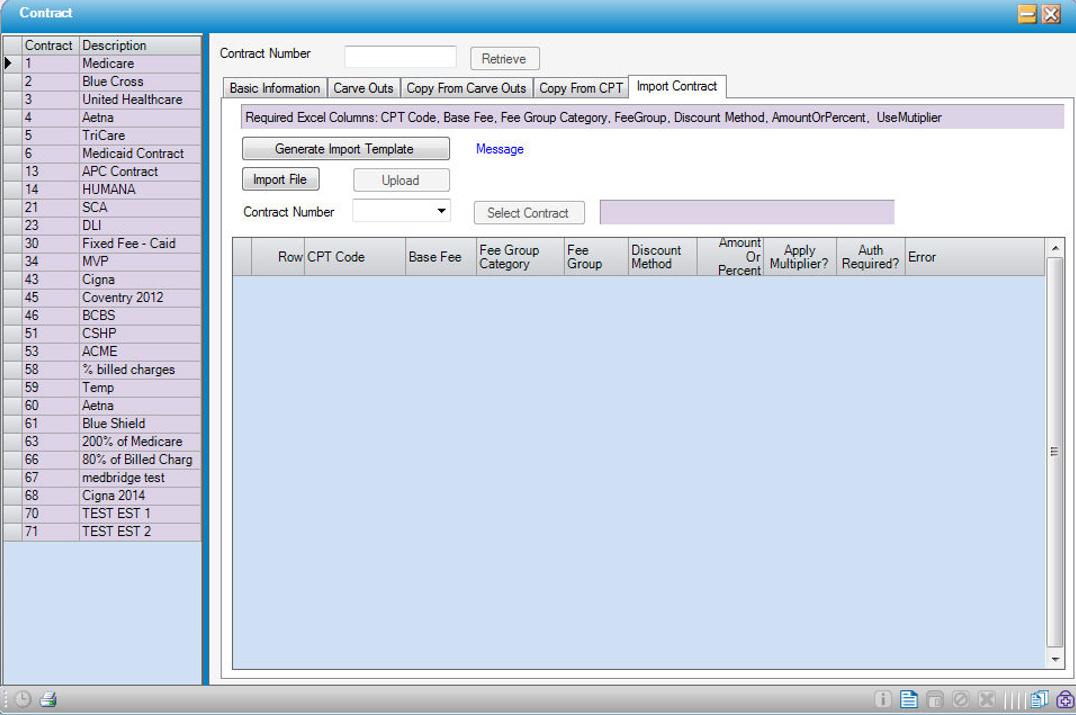Select the Copy From CPT tab
The width and height of the screenshot is (1076, 715).
[x=581, y=88]
